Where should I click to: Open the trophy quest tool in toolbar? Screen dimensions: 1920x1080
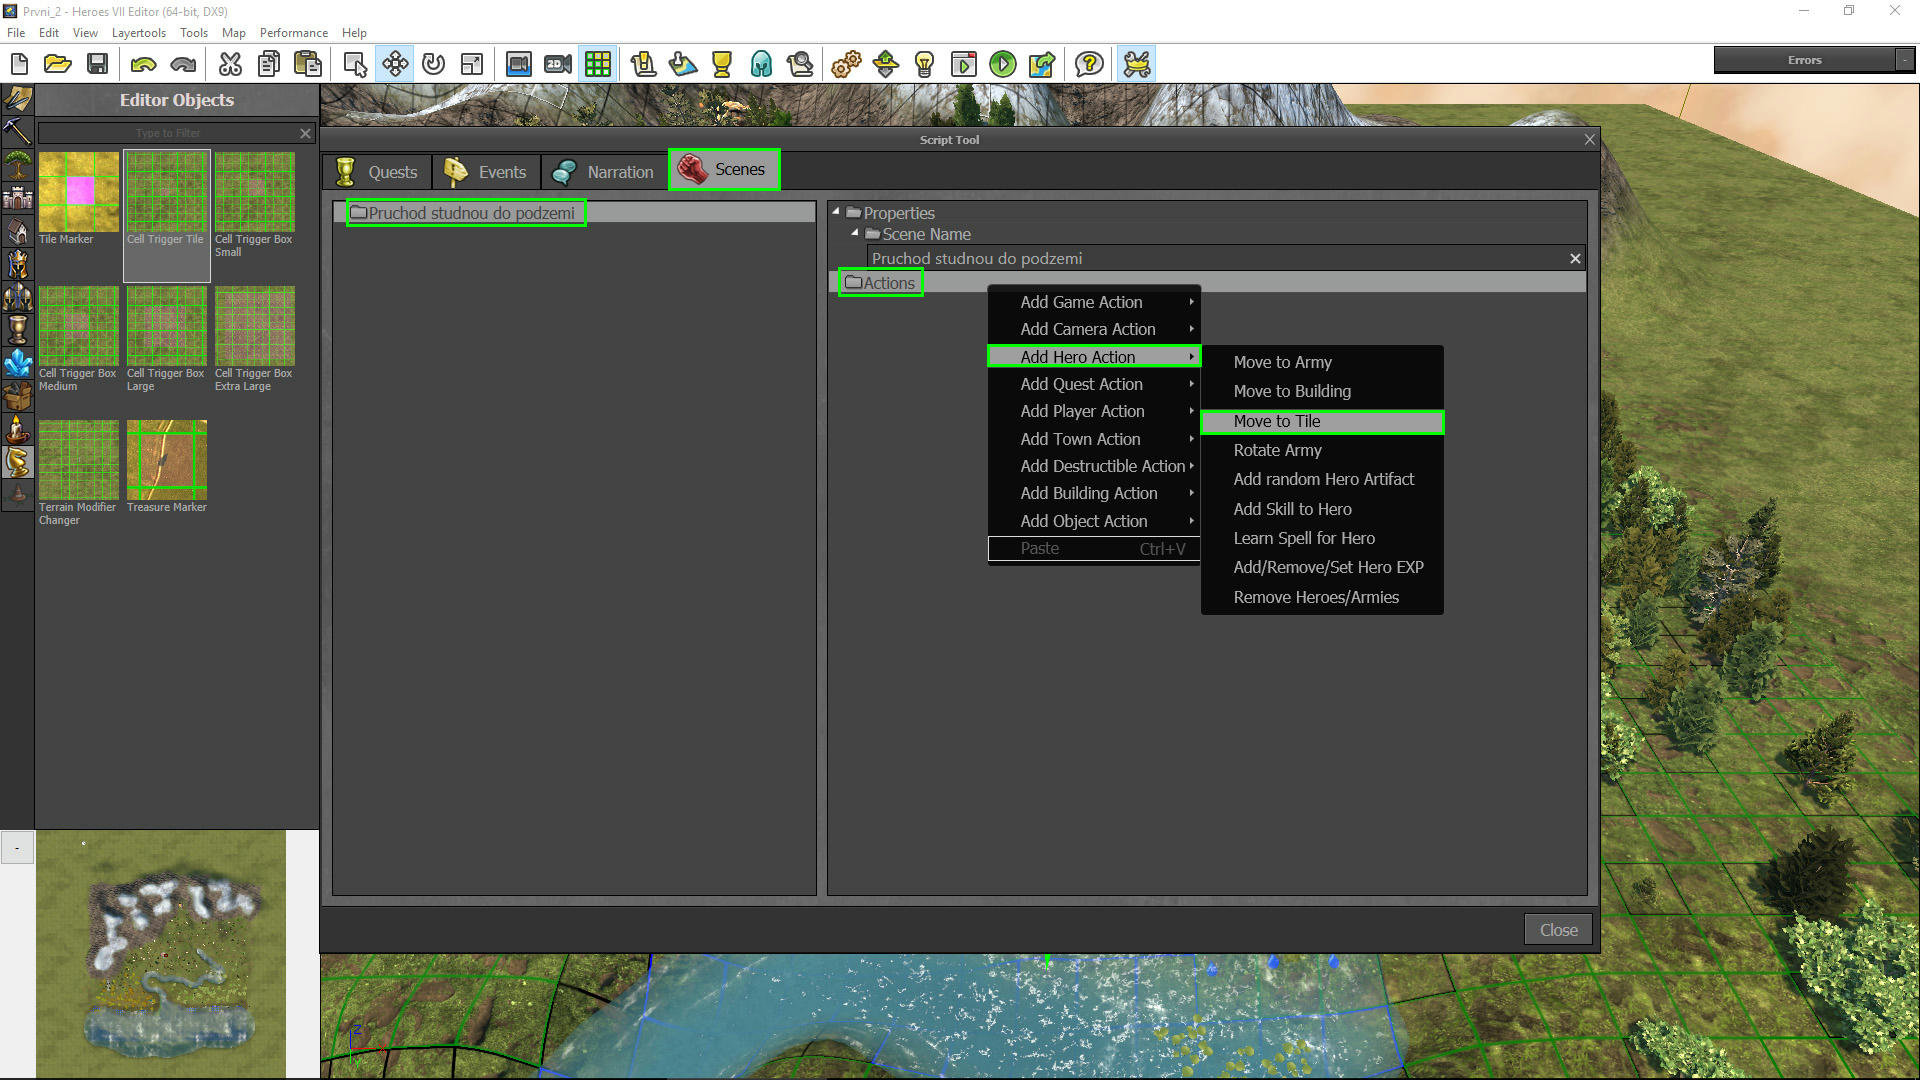tap(721, 64)
